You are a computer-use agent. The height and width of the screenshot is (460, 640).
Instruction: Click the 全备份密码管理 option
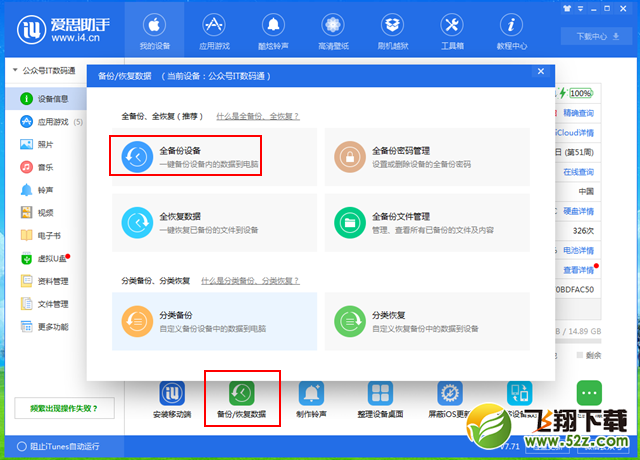tap(427, 157)
